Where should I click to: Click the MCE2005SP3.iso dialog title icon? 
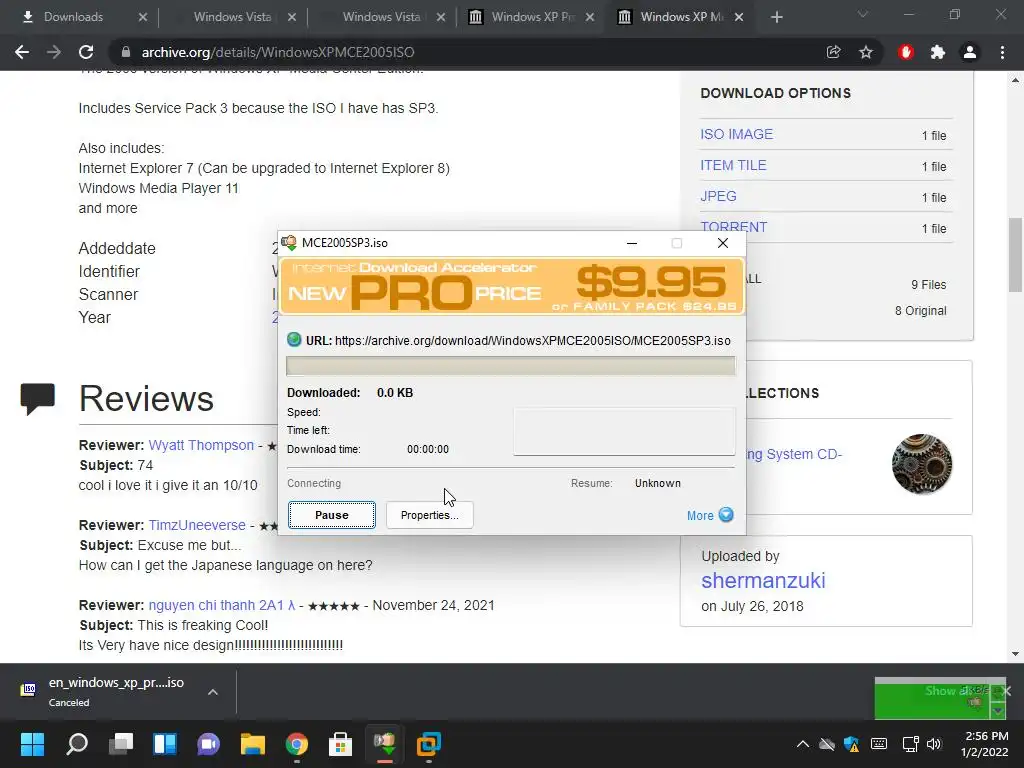pos(289,243)
